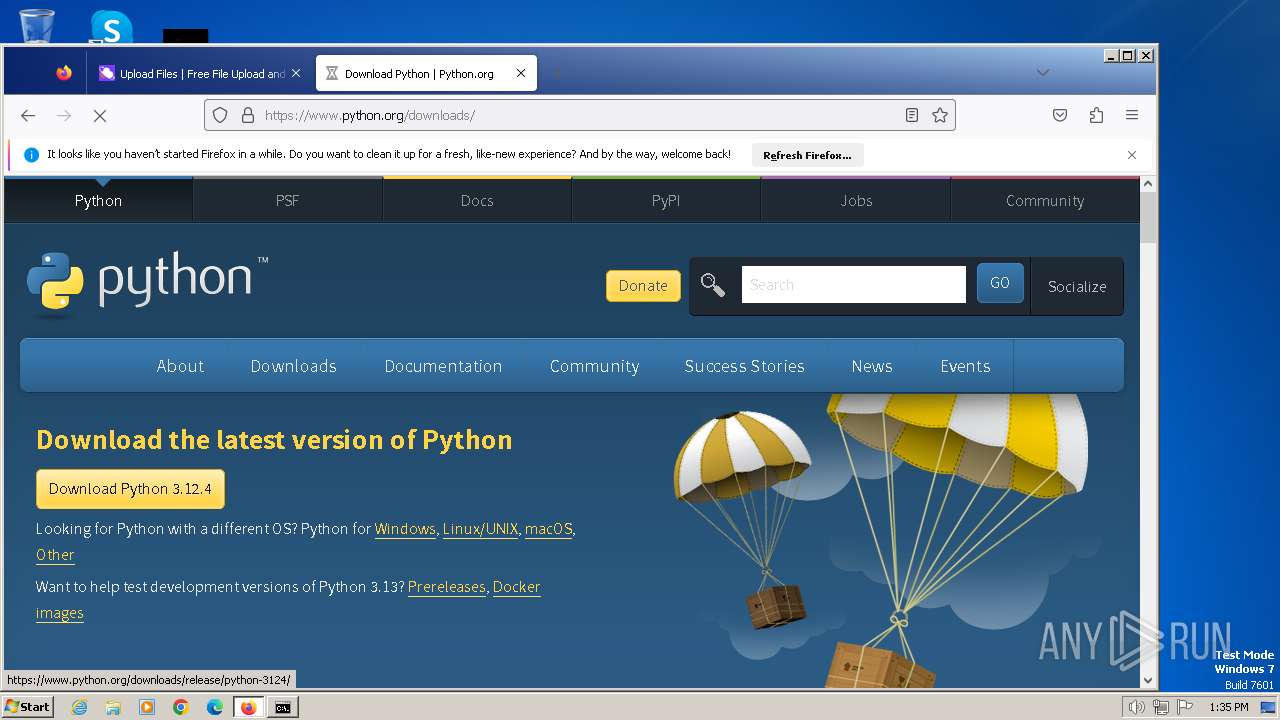
Task: Open the List all tabs dropdown arrow
Action: (1043, 73)
